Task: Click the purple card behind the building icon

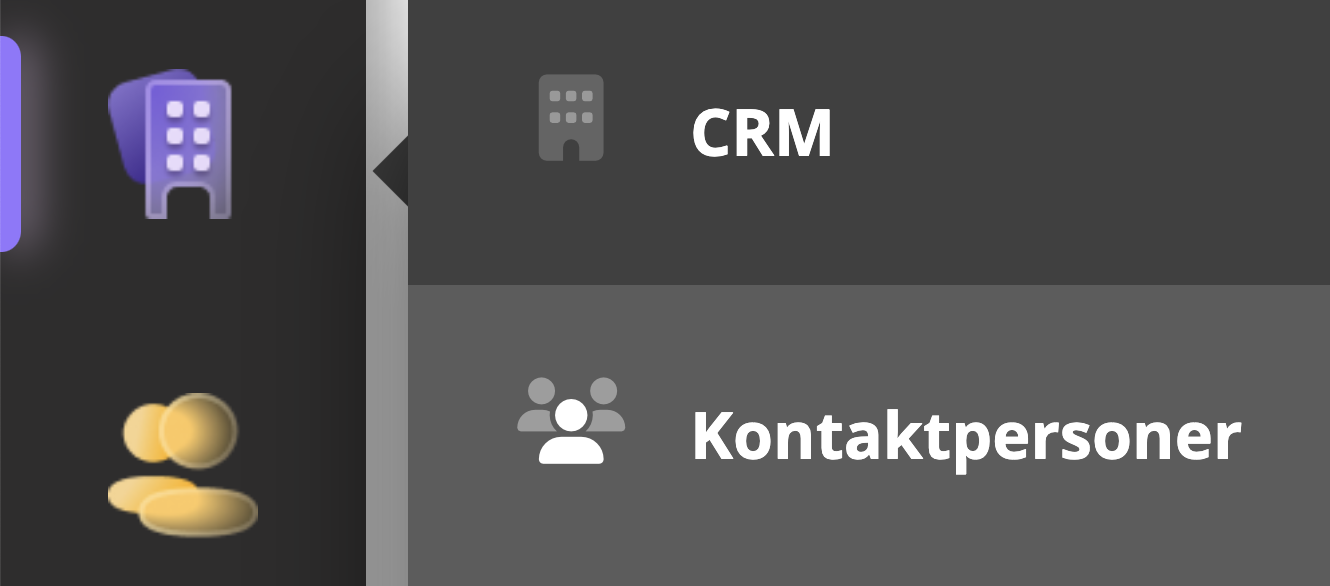Action: (127, 130)
